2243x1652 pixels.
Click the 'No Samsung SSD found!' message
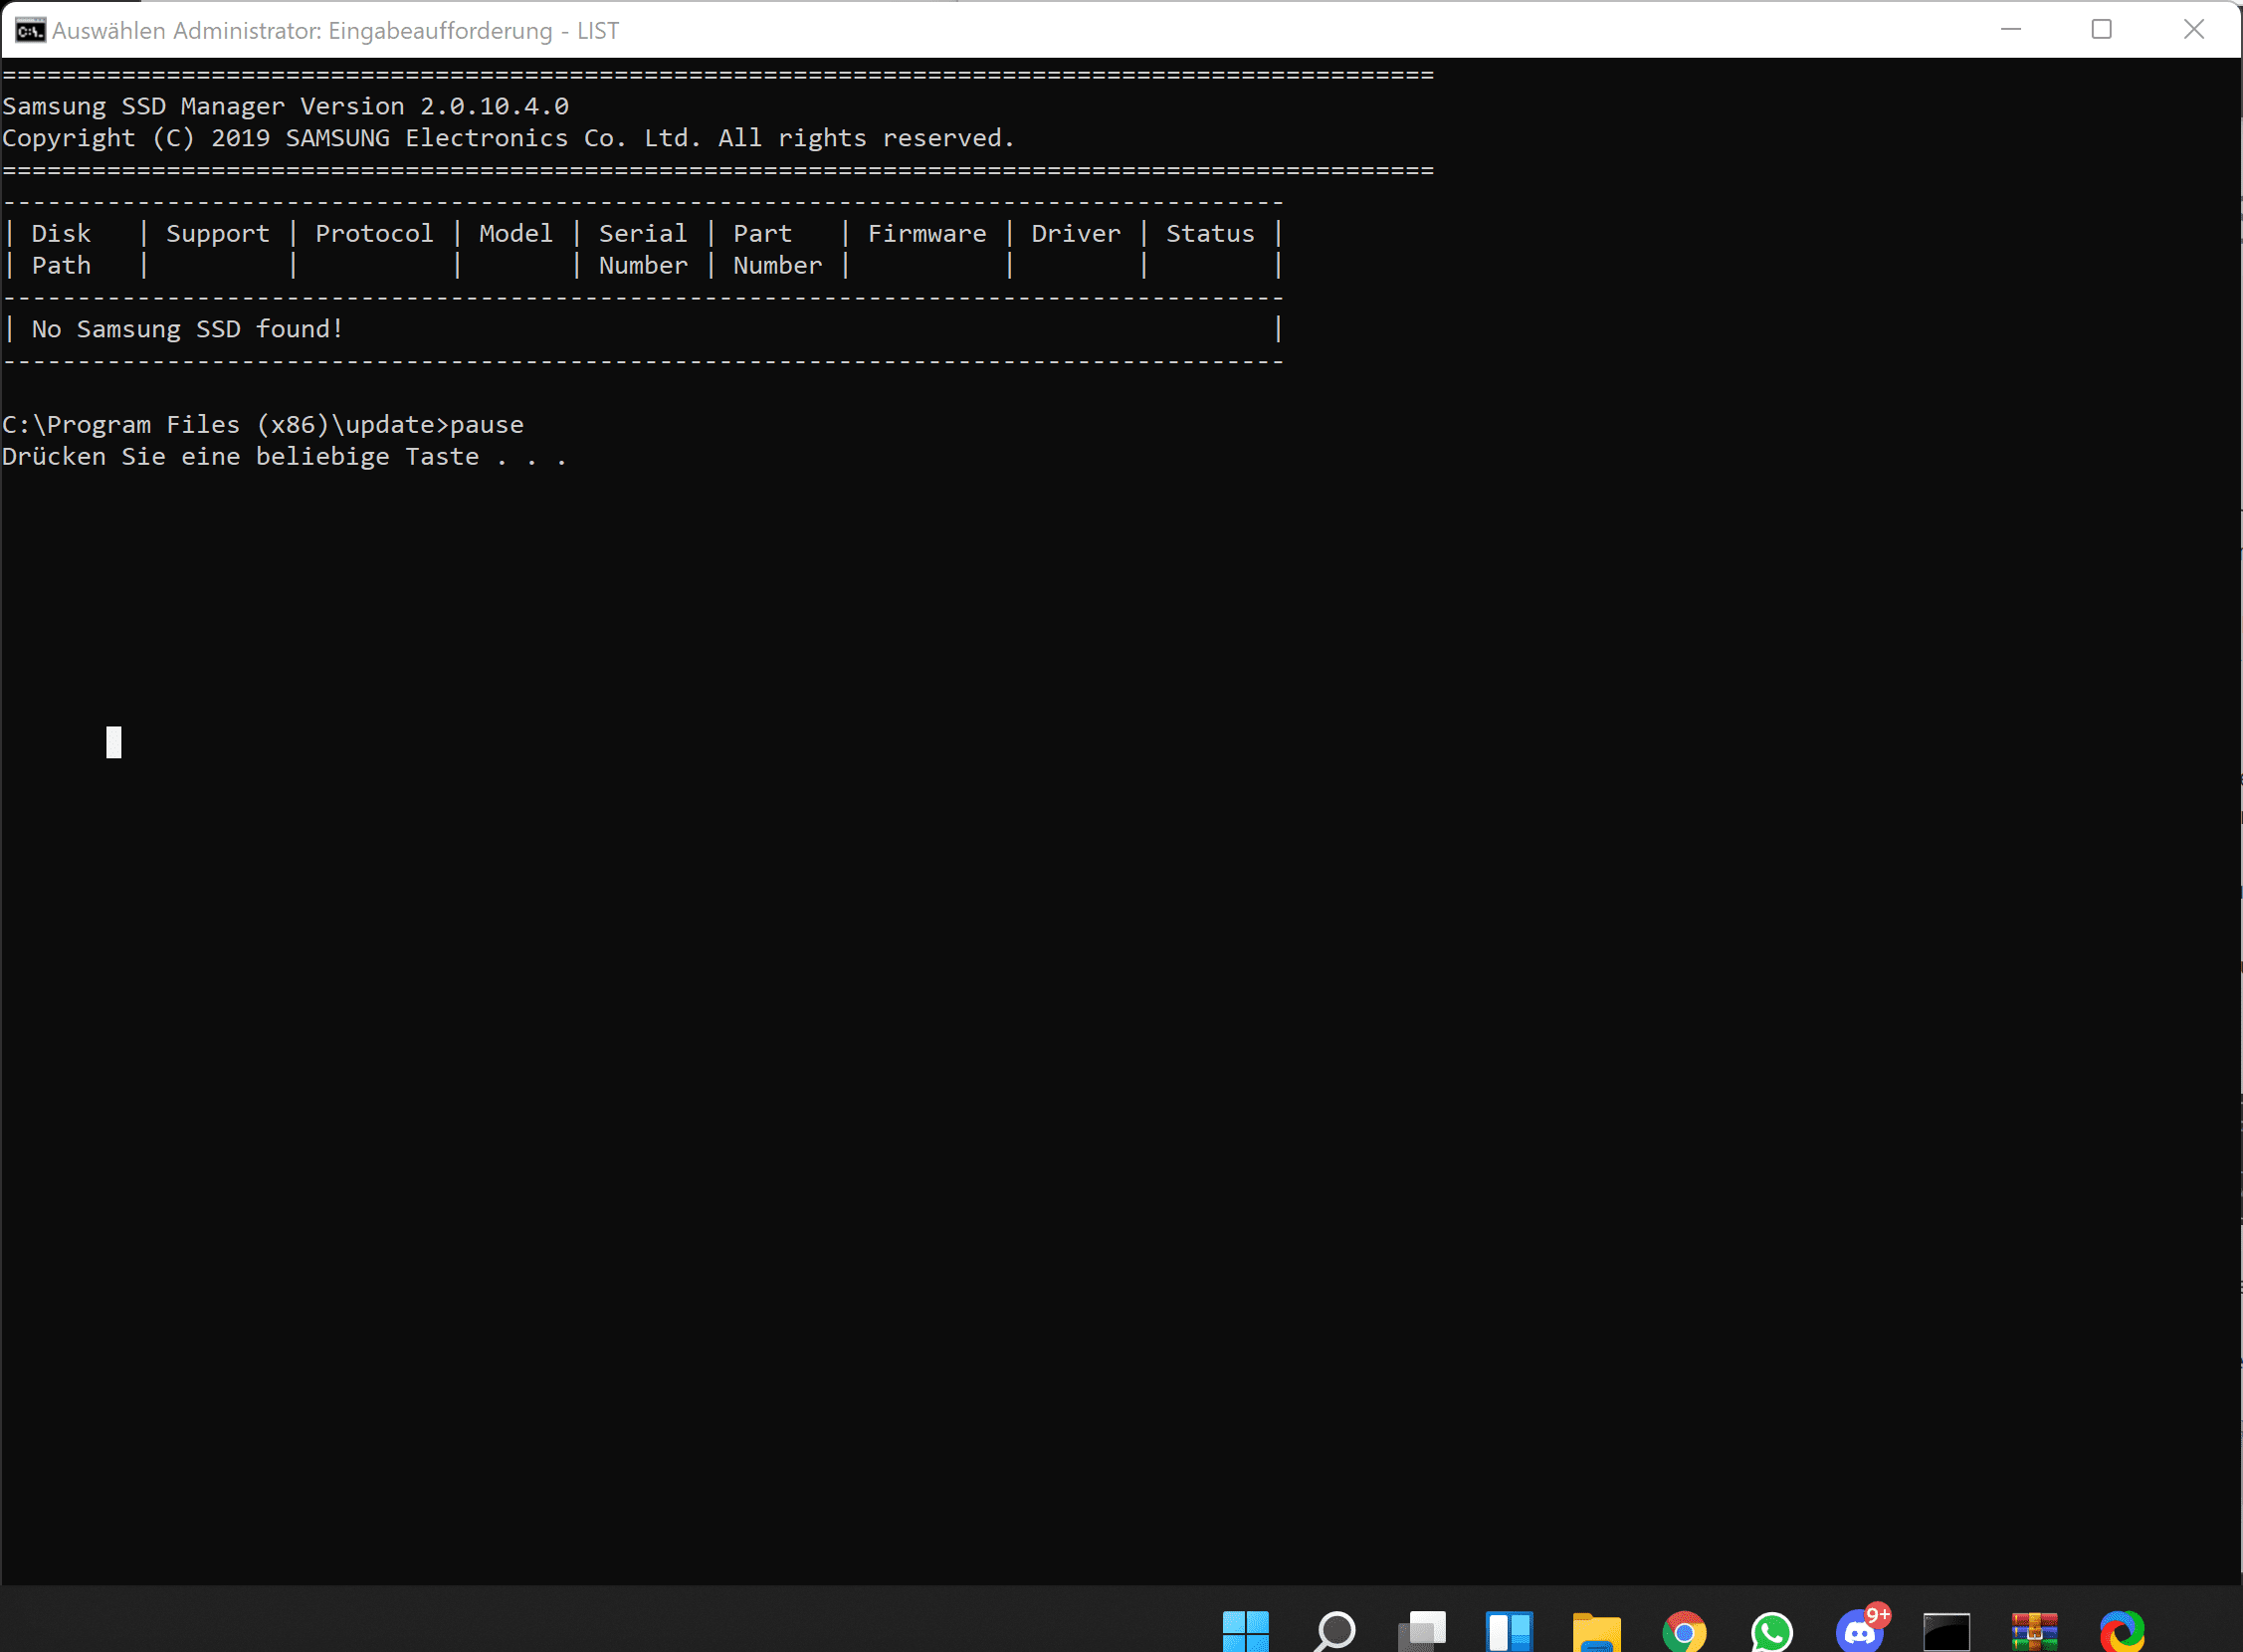[x=188, y=329]
